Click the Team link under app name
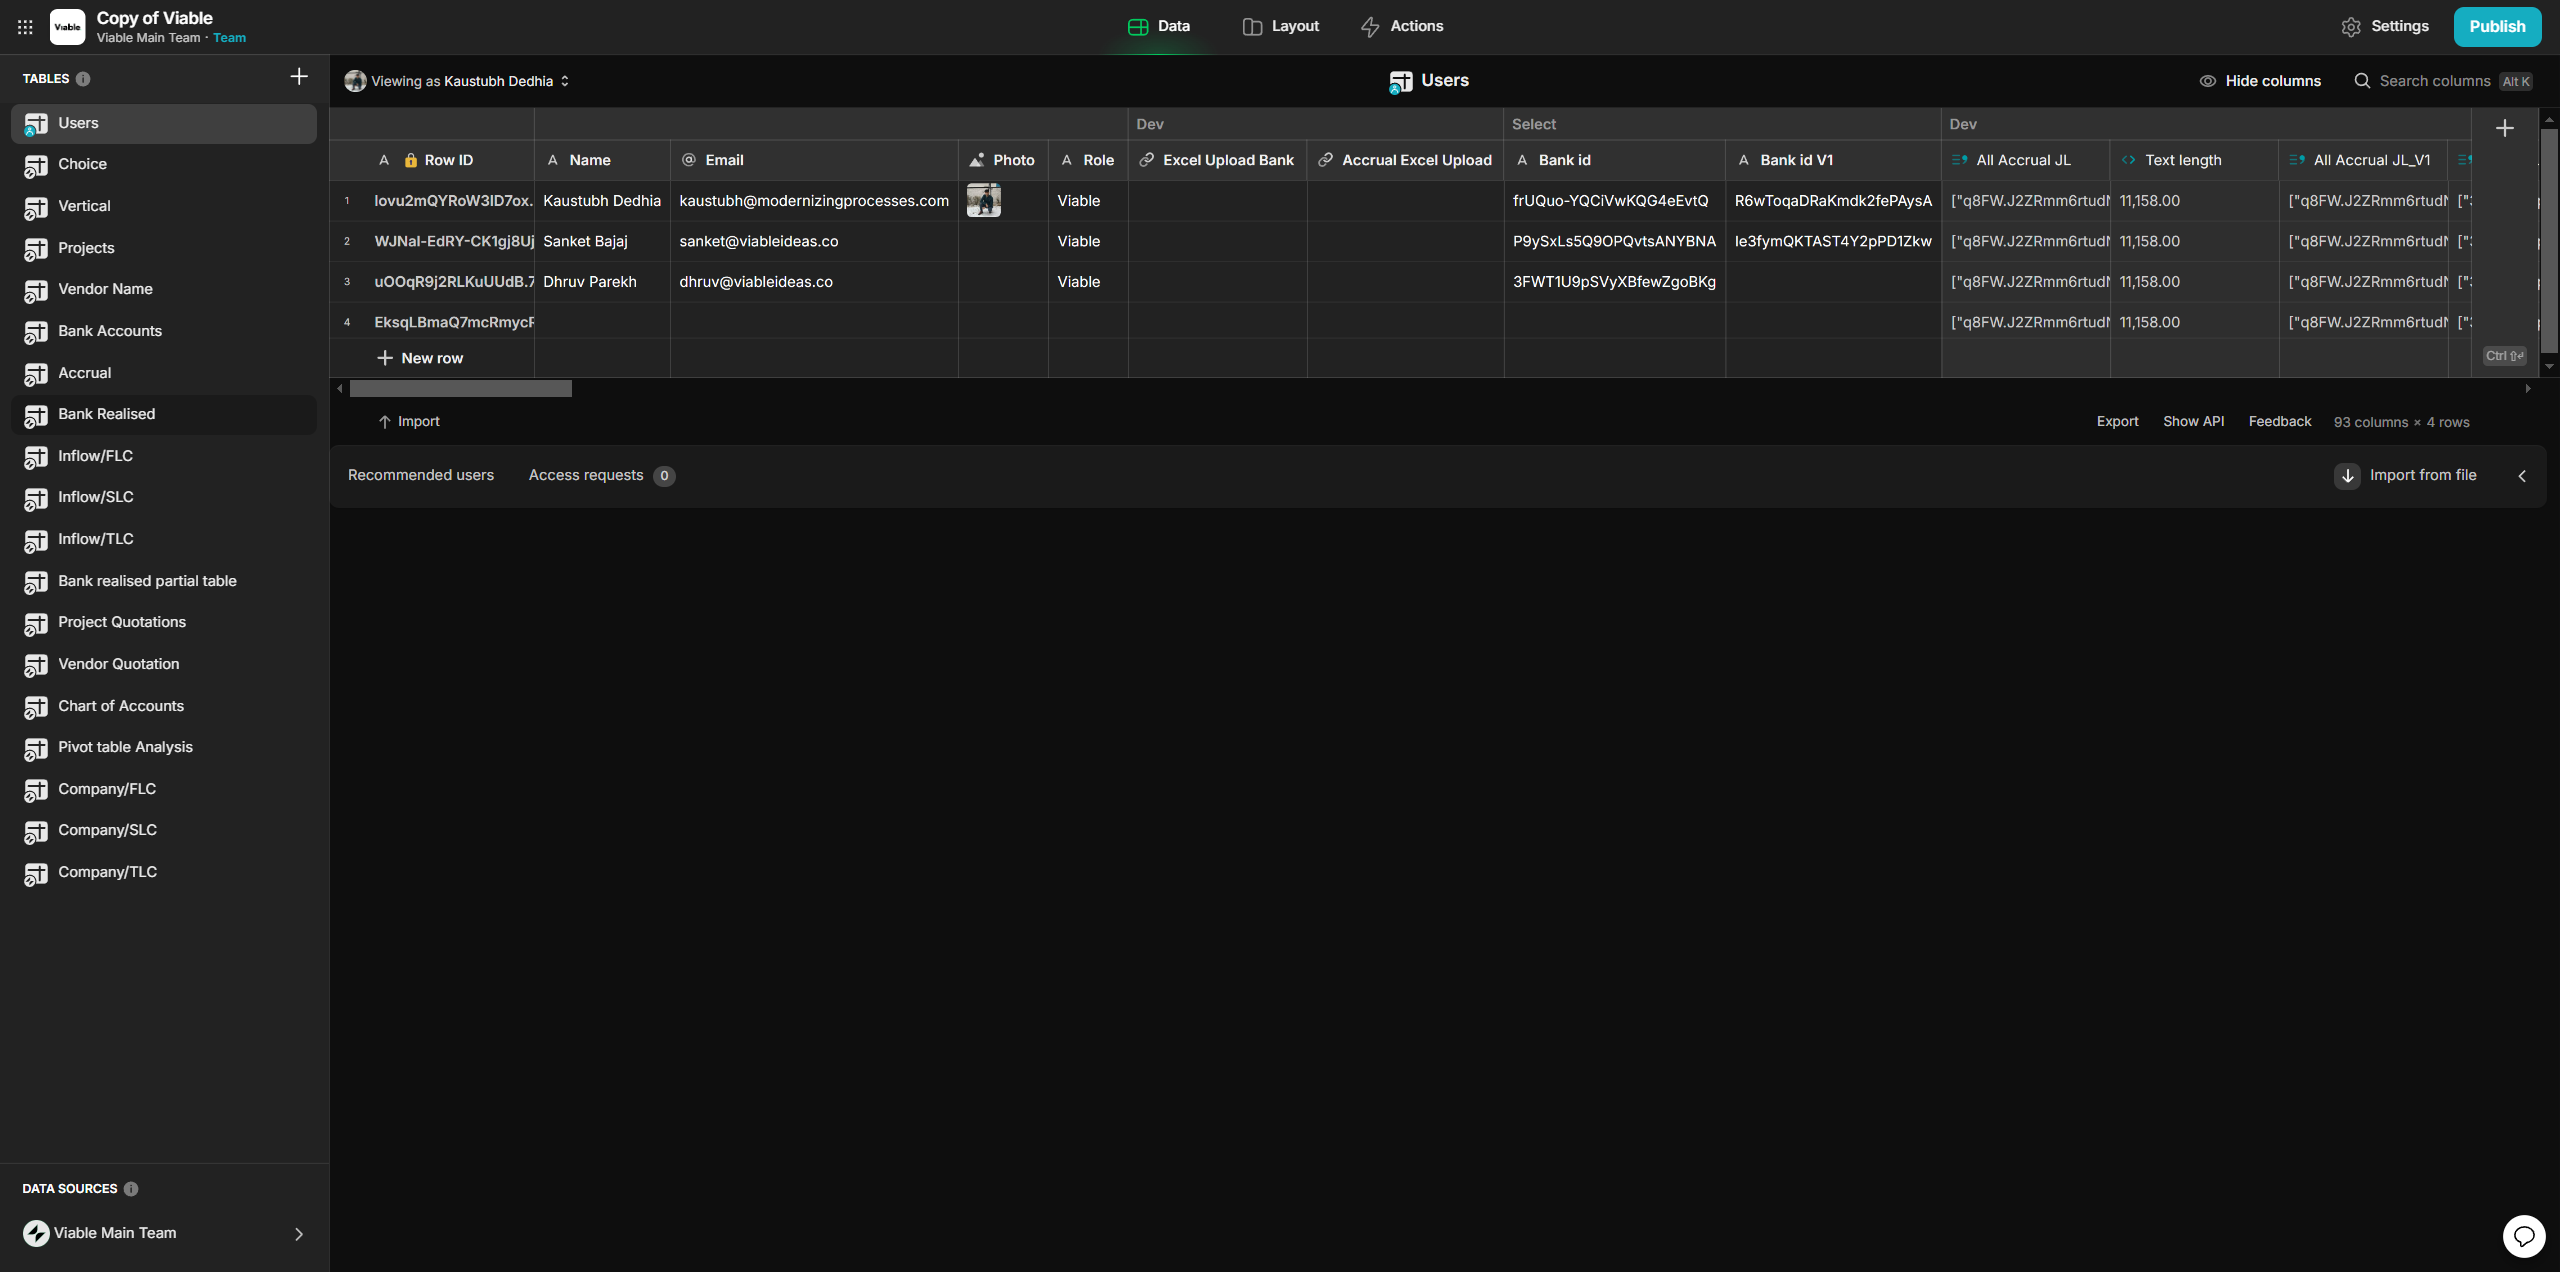Screen dimensions: 2560x1272 coord(229,38)
